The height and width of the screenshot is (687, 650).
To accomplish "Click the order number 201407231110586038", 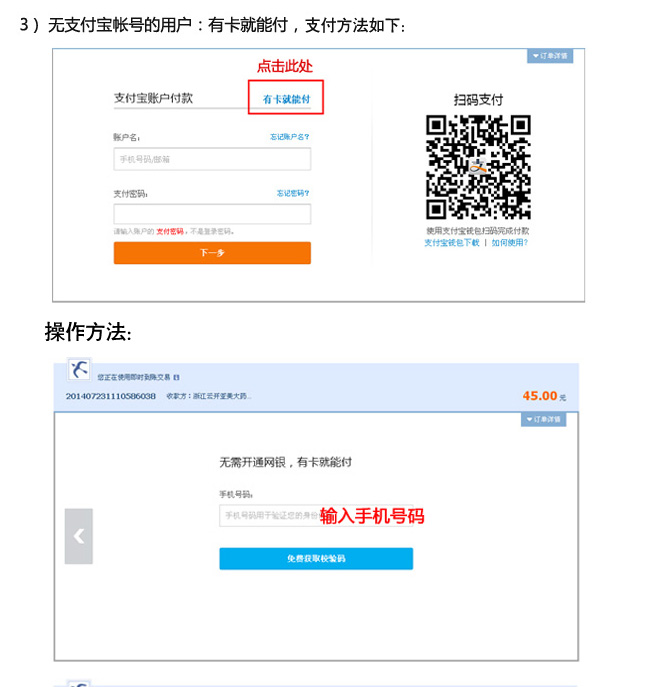I will pyautogui.click(x=111, y=396).
